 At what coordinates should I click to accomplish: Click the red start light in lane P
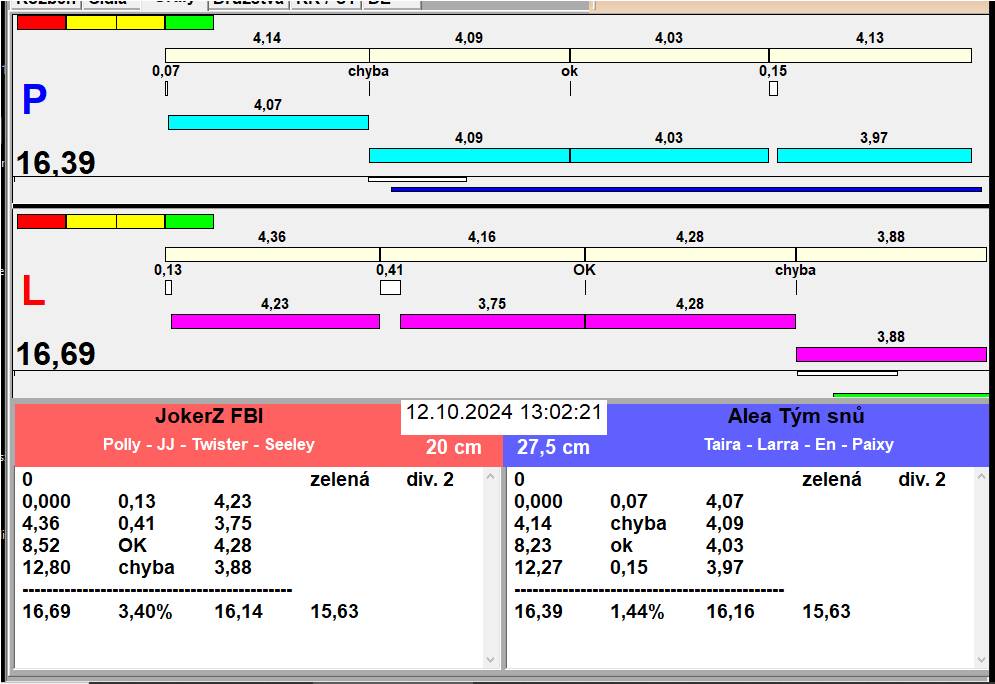41,23
